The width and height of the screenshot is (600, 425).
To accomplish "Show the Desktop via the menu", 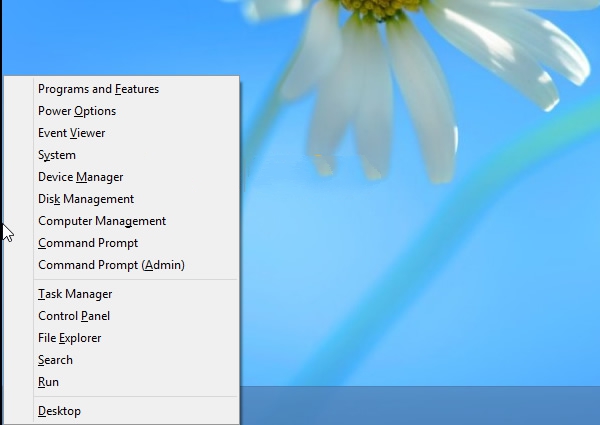I will point(59,411).
